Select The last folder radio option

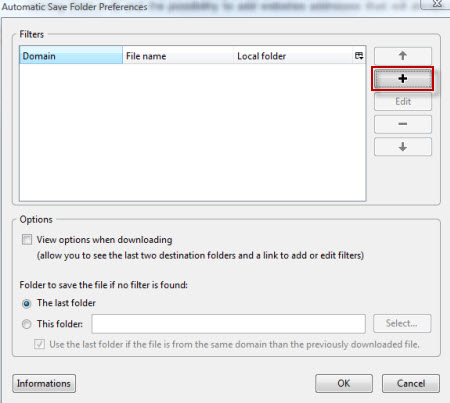point(27,303)
